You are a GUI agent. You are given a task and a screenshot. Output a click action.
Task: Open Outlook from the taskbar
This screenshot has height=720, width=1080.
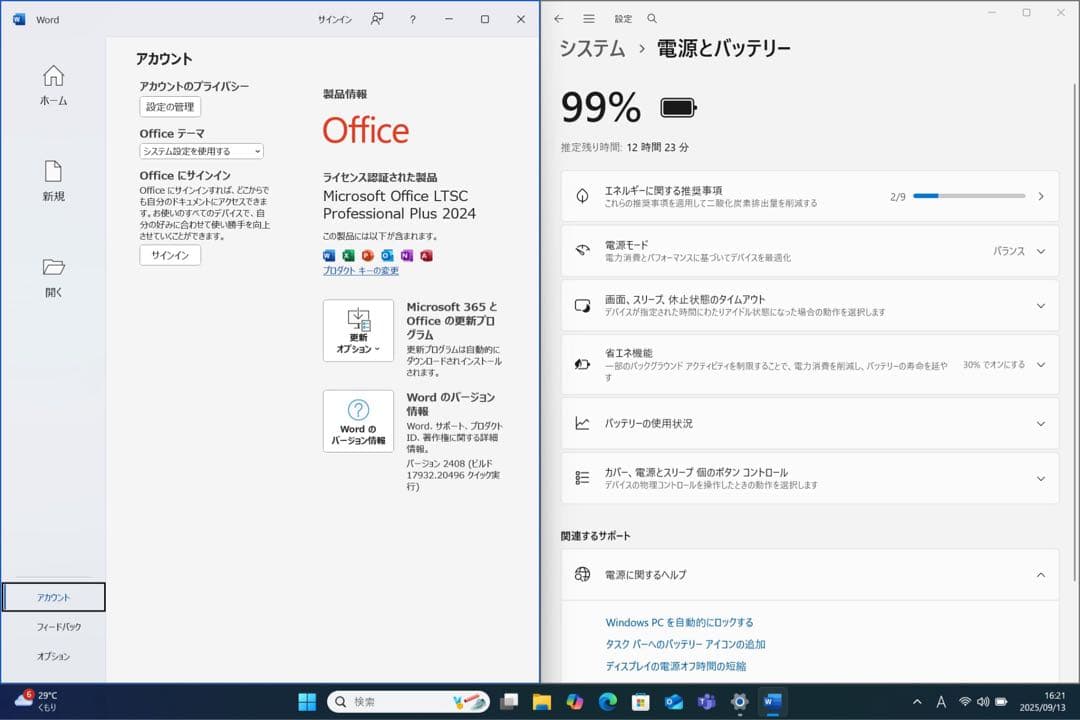pos(674,701)
